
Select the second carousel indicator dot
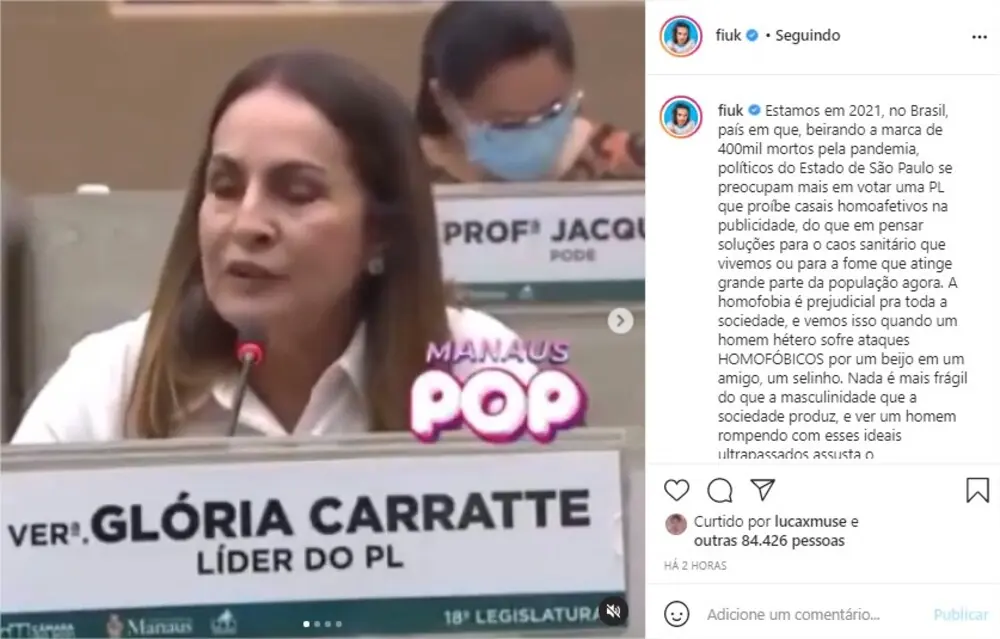[318, 624]
